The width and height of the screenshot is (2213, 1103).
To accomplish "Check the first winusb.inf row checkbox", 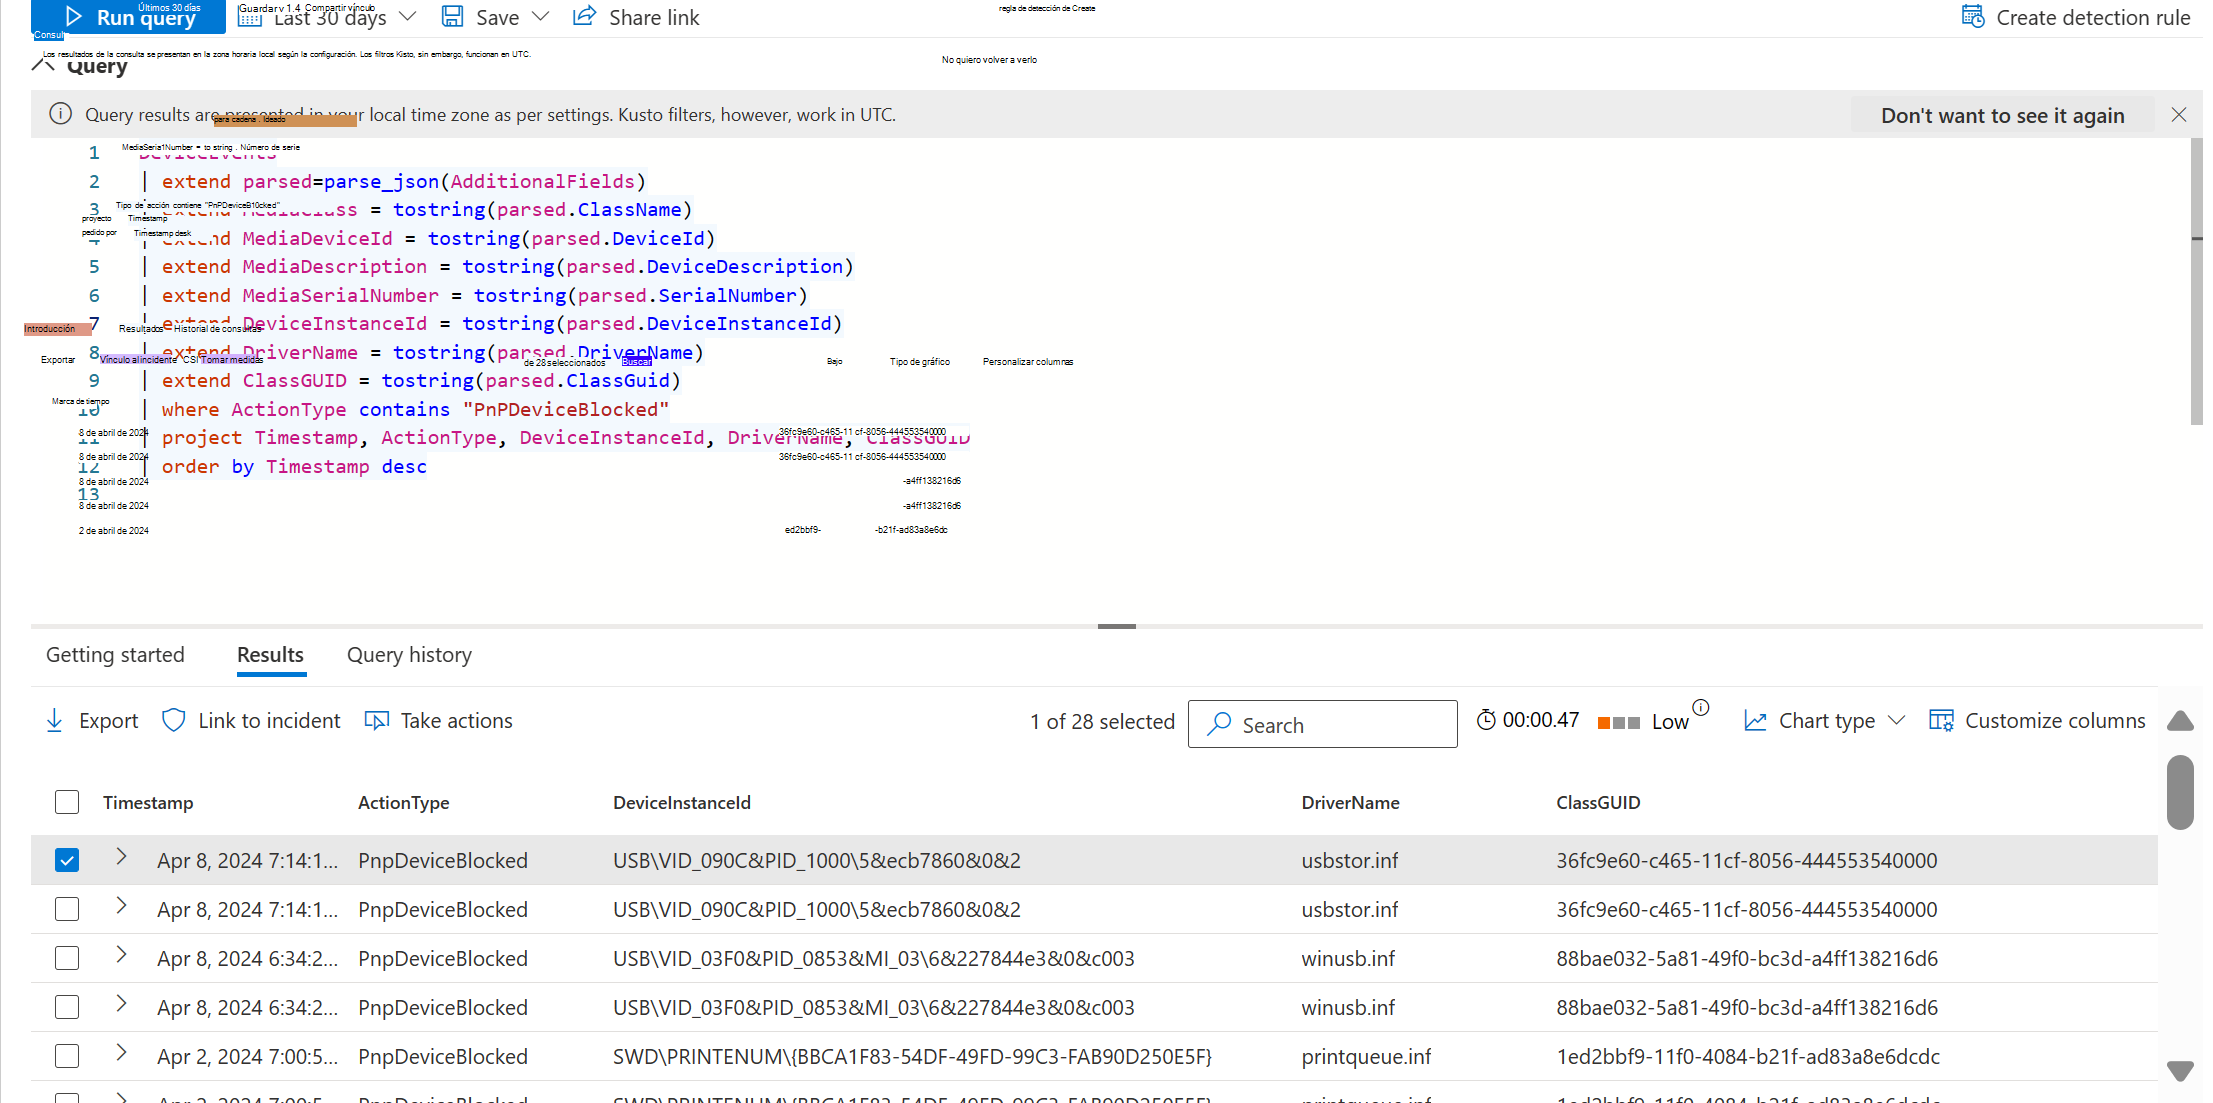I will (67, 958).
